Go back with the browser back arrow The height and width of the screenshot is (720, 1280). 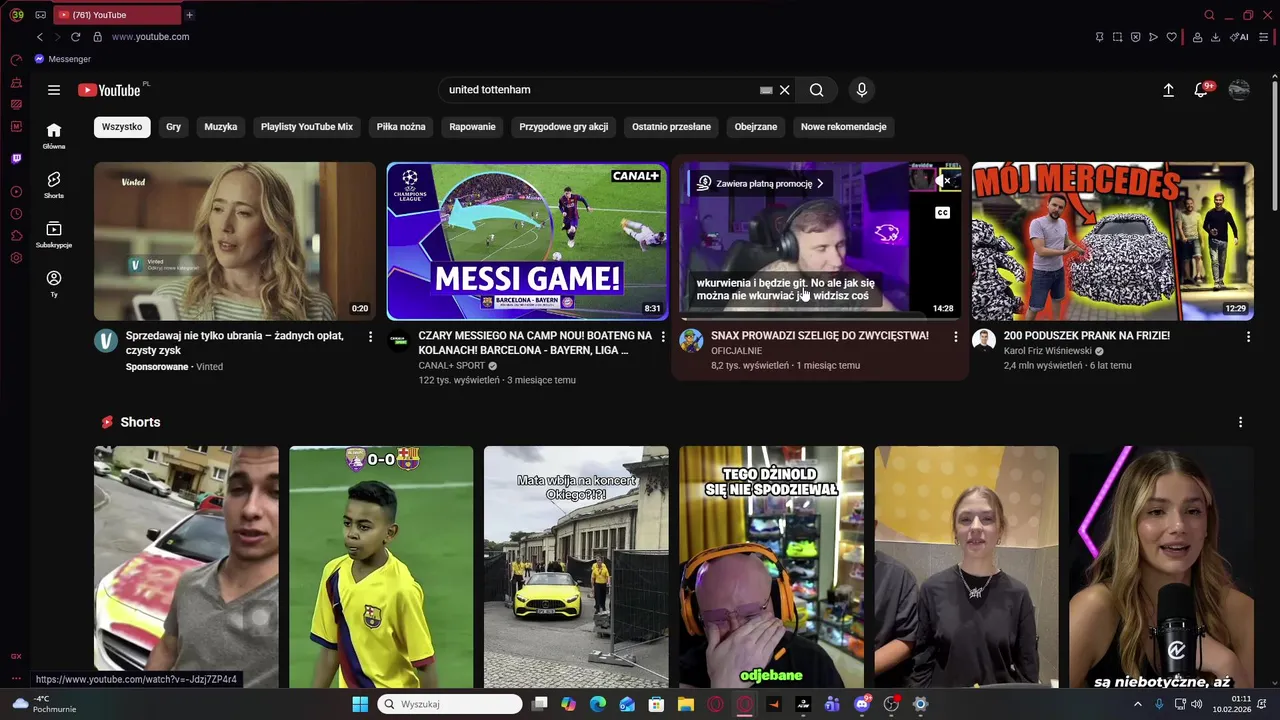40,37
